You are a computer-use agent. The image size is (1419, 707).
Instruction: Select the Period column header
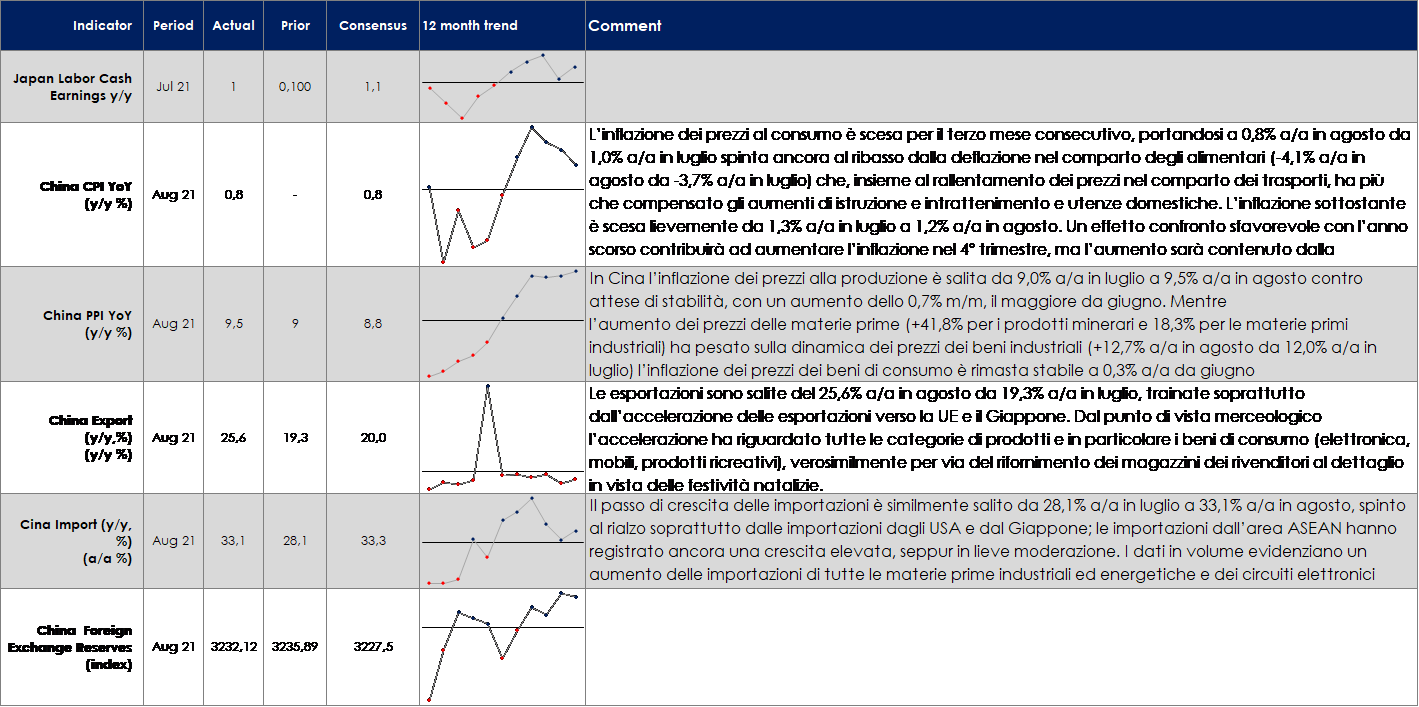tap(173, 25)
